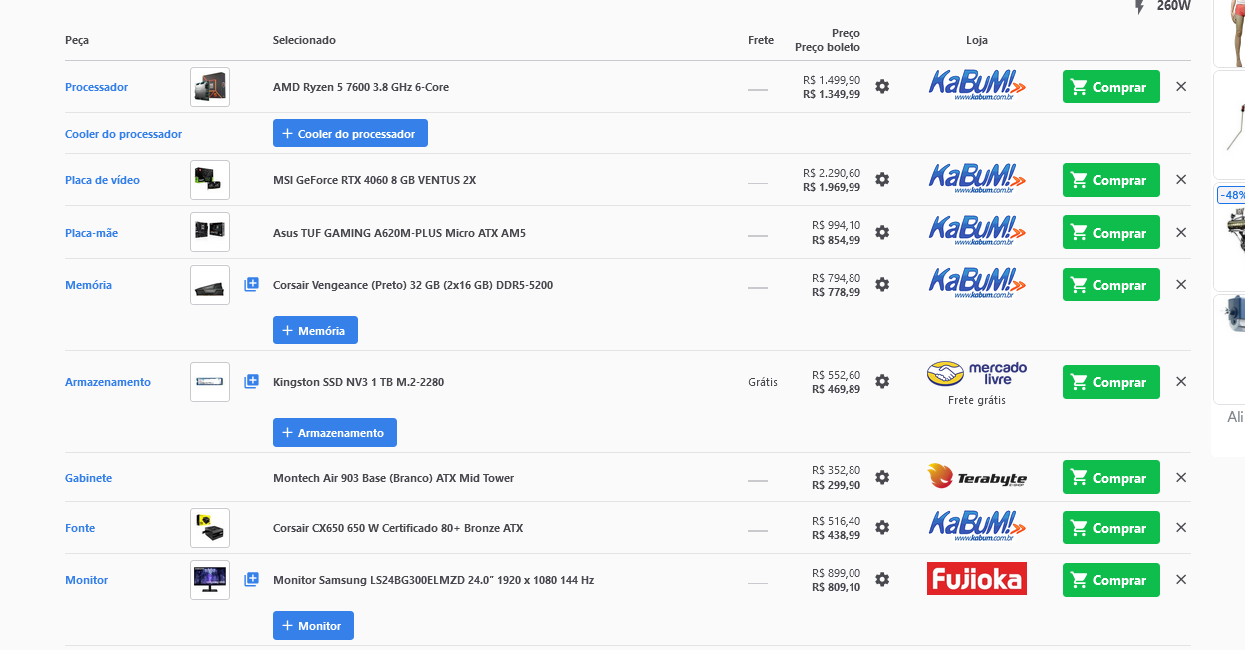Open price settings gear for Asus TUF GAMING A620M-PLUS
Image resolution: width=1245 pixels, height=650 pixels.
882,233
